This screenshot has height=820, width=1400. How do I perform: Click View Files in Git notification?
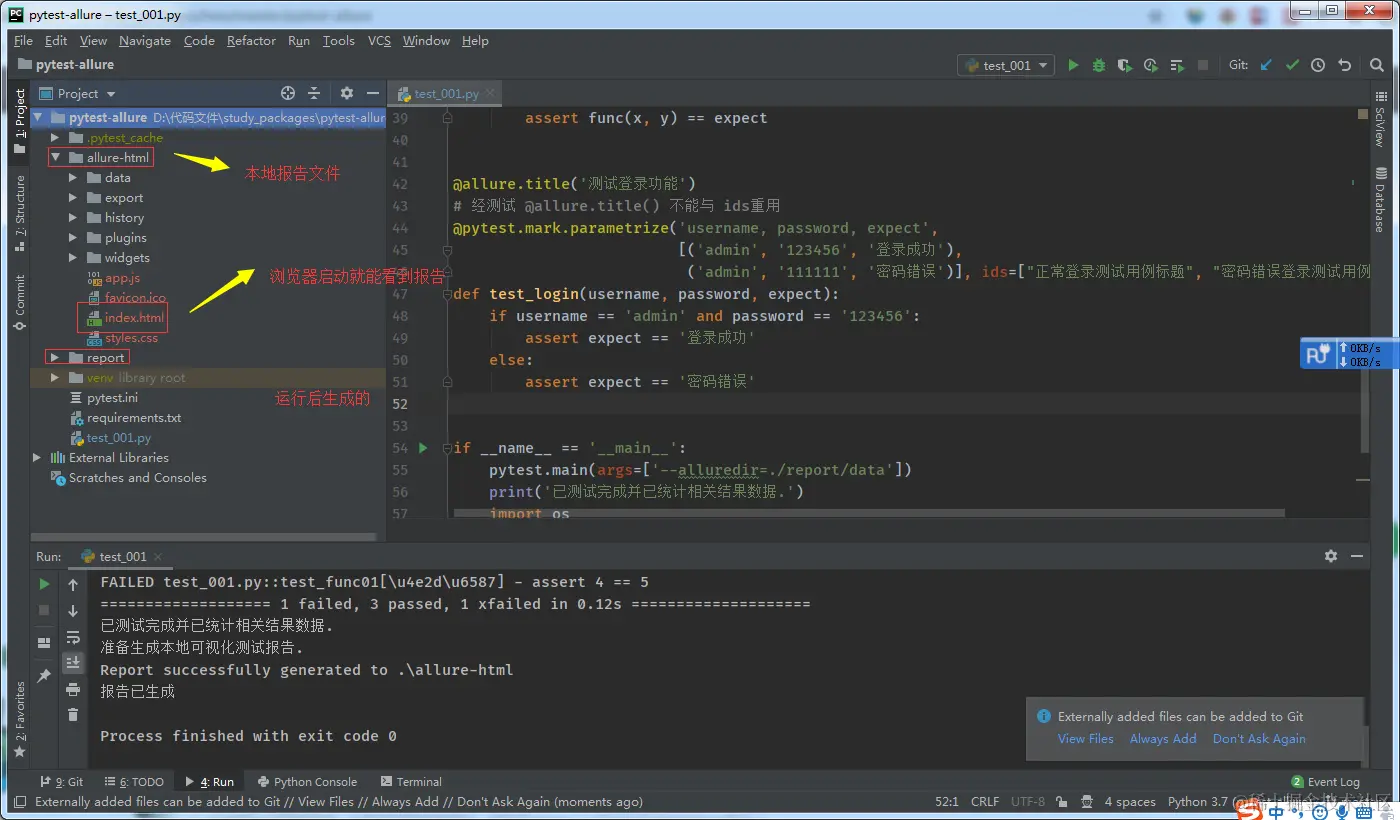(x=1086, y=738)
